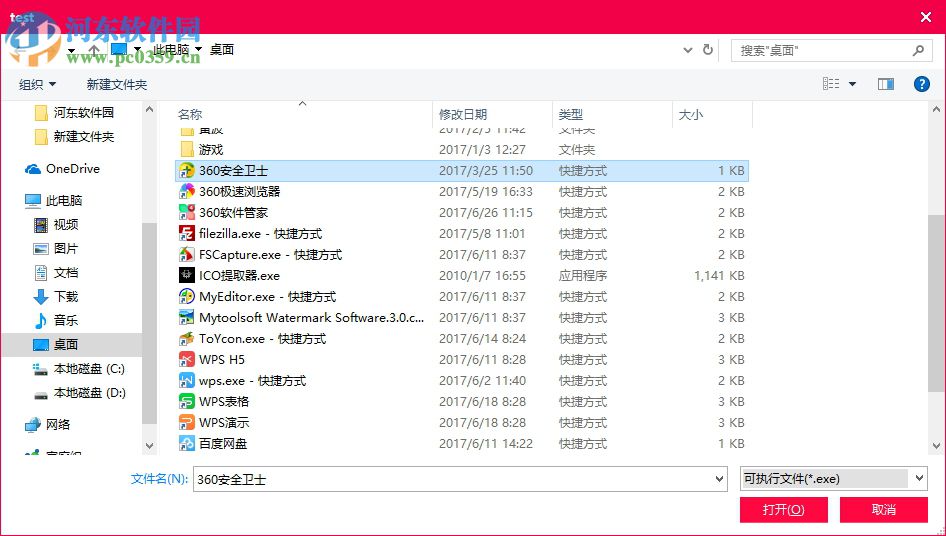Open 新建文件夹 folder in the sidebar
This screenshot has width=946, height=536.
pyautogui.click(x=74, y=136)
